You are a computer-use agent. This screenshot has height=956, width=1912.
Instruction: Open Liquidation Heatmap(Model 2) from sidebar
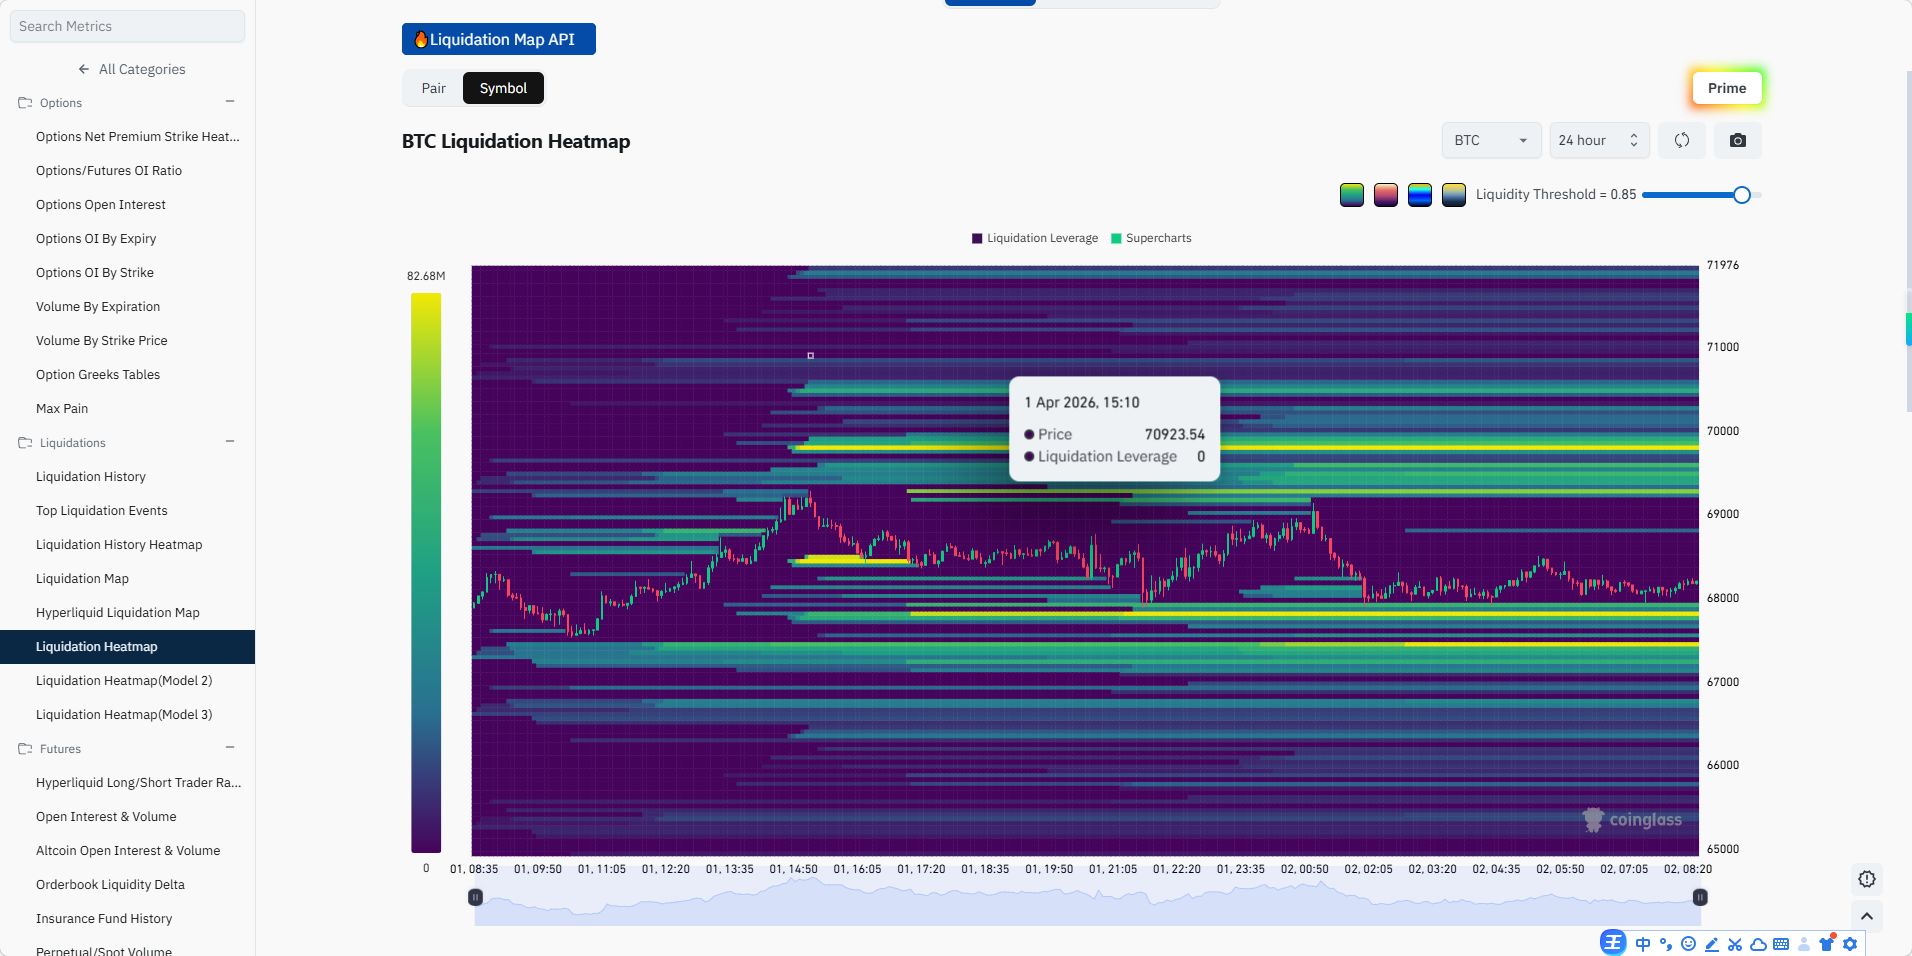124,681
